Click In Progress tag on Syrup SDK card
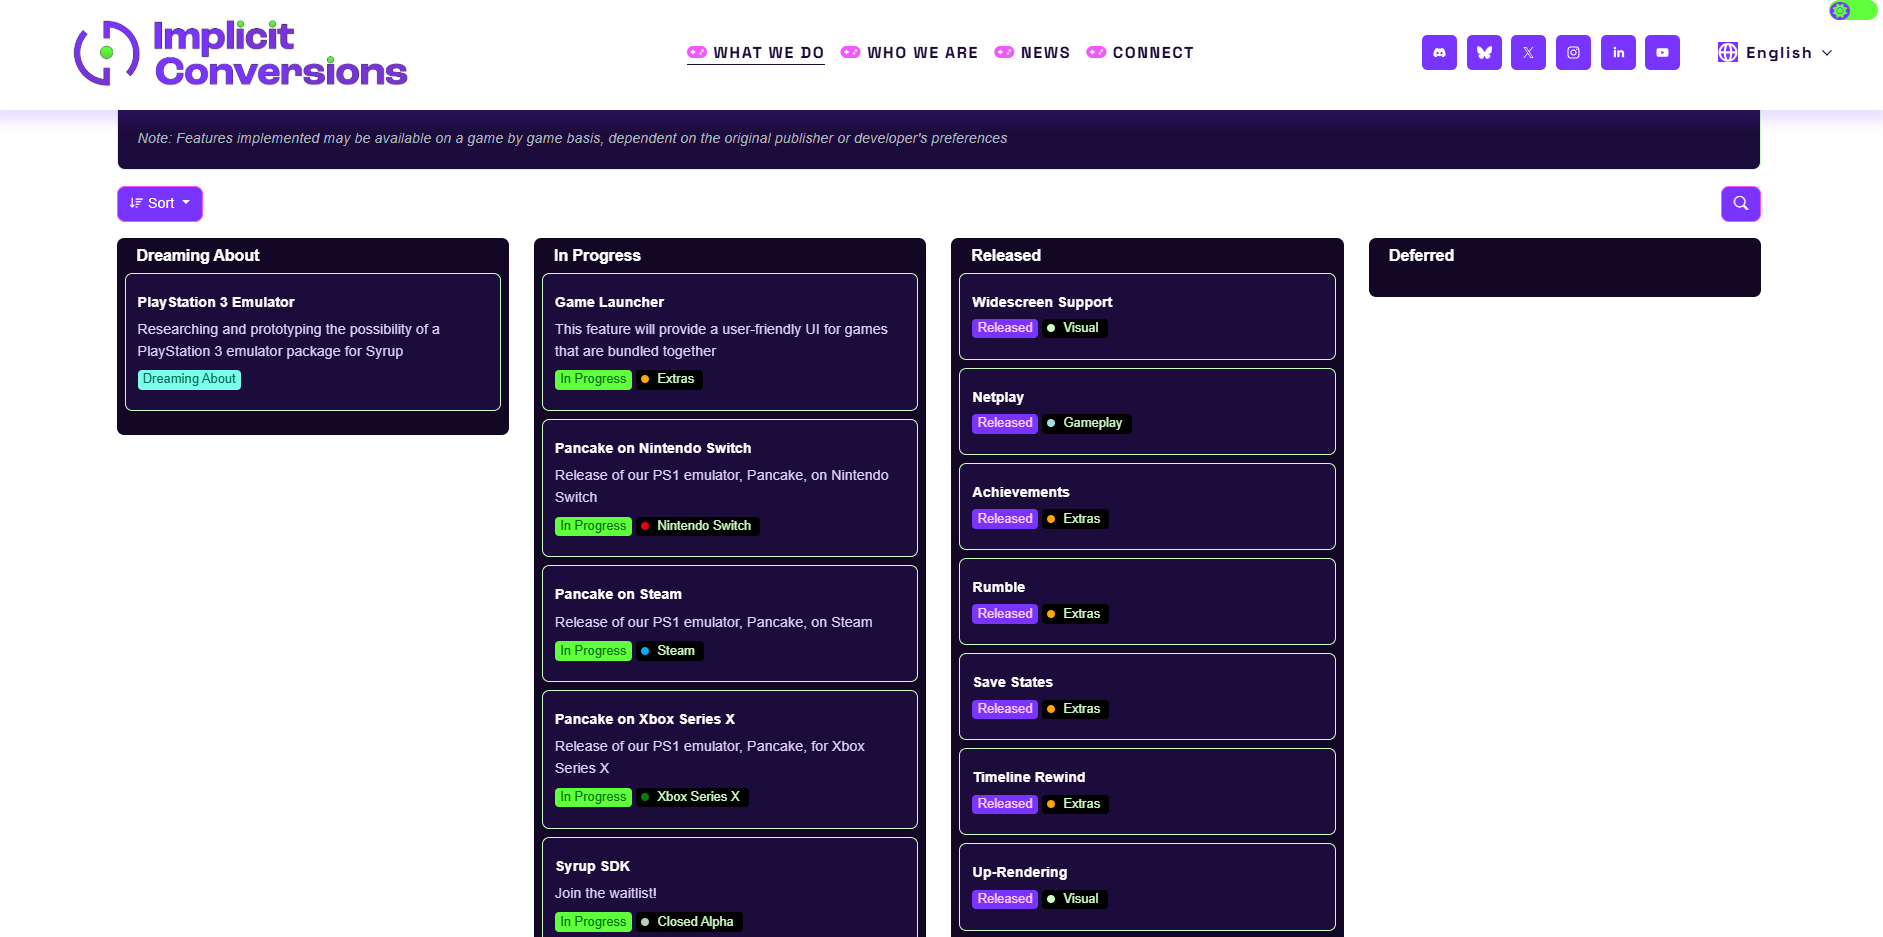 click(x=593, y=922)
